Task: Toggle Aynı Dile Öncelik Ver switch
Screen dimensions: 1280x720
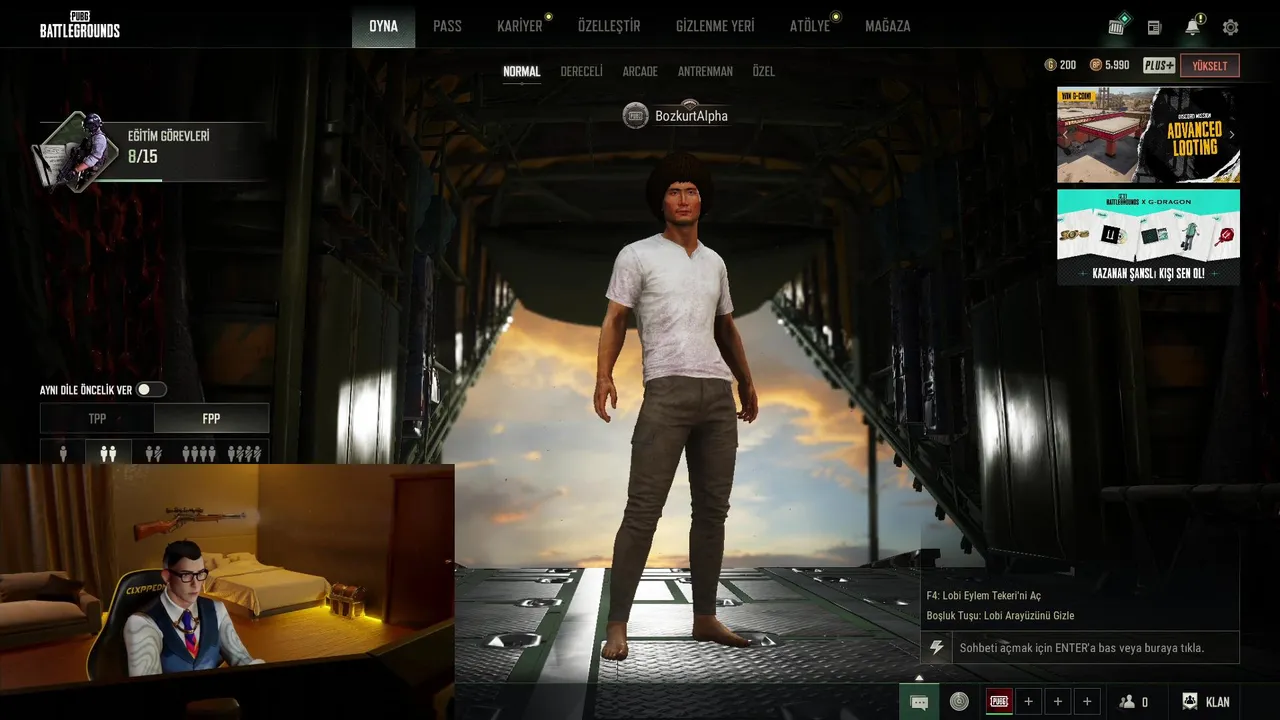Action: tap(151, 389)
